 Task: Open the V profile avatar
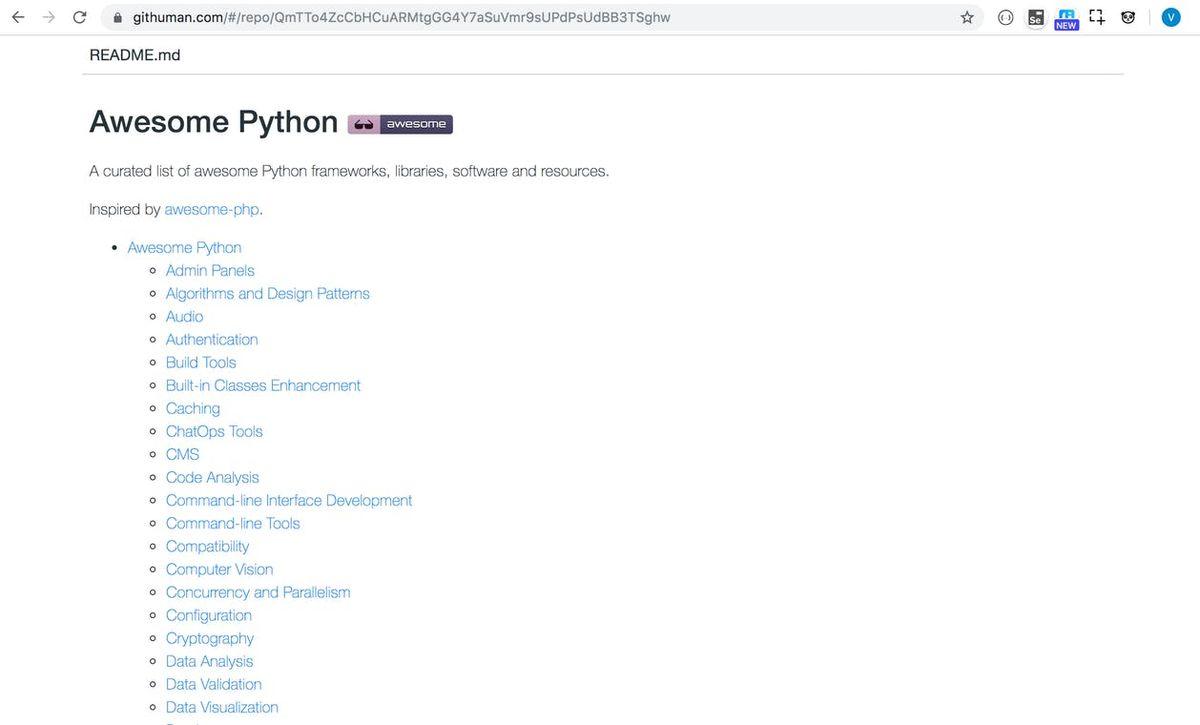(1171, 17)
